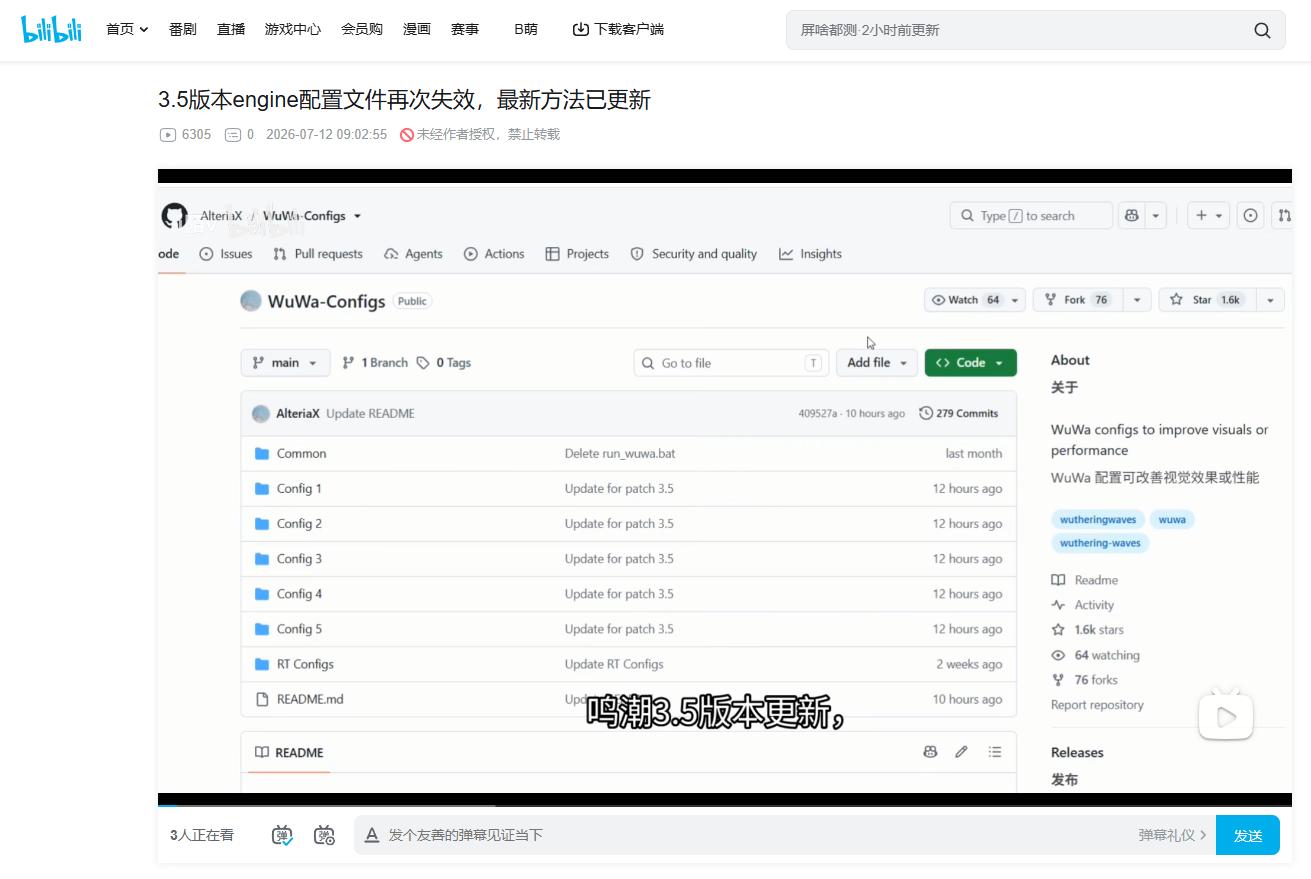Screen dimensions: 1311x879
Task: Click the GitHub Type to search field
Action: pos(1031,216)
